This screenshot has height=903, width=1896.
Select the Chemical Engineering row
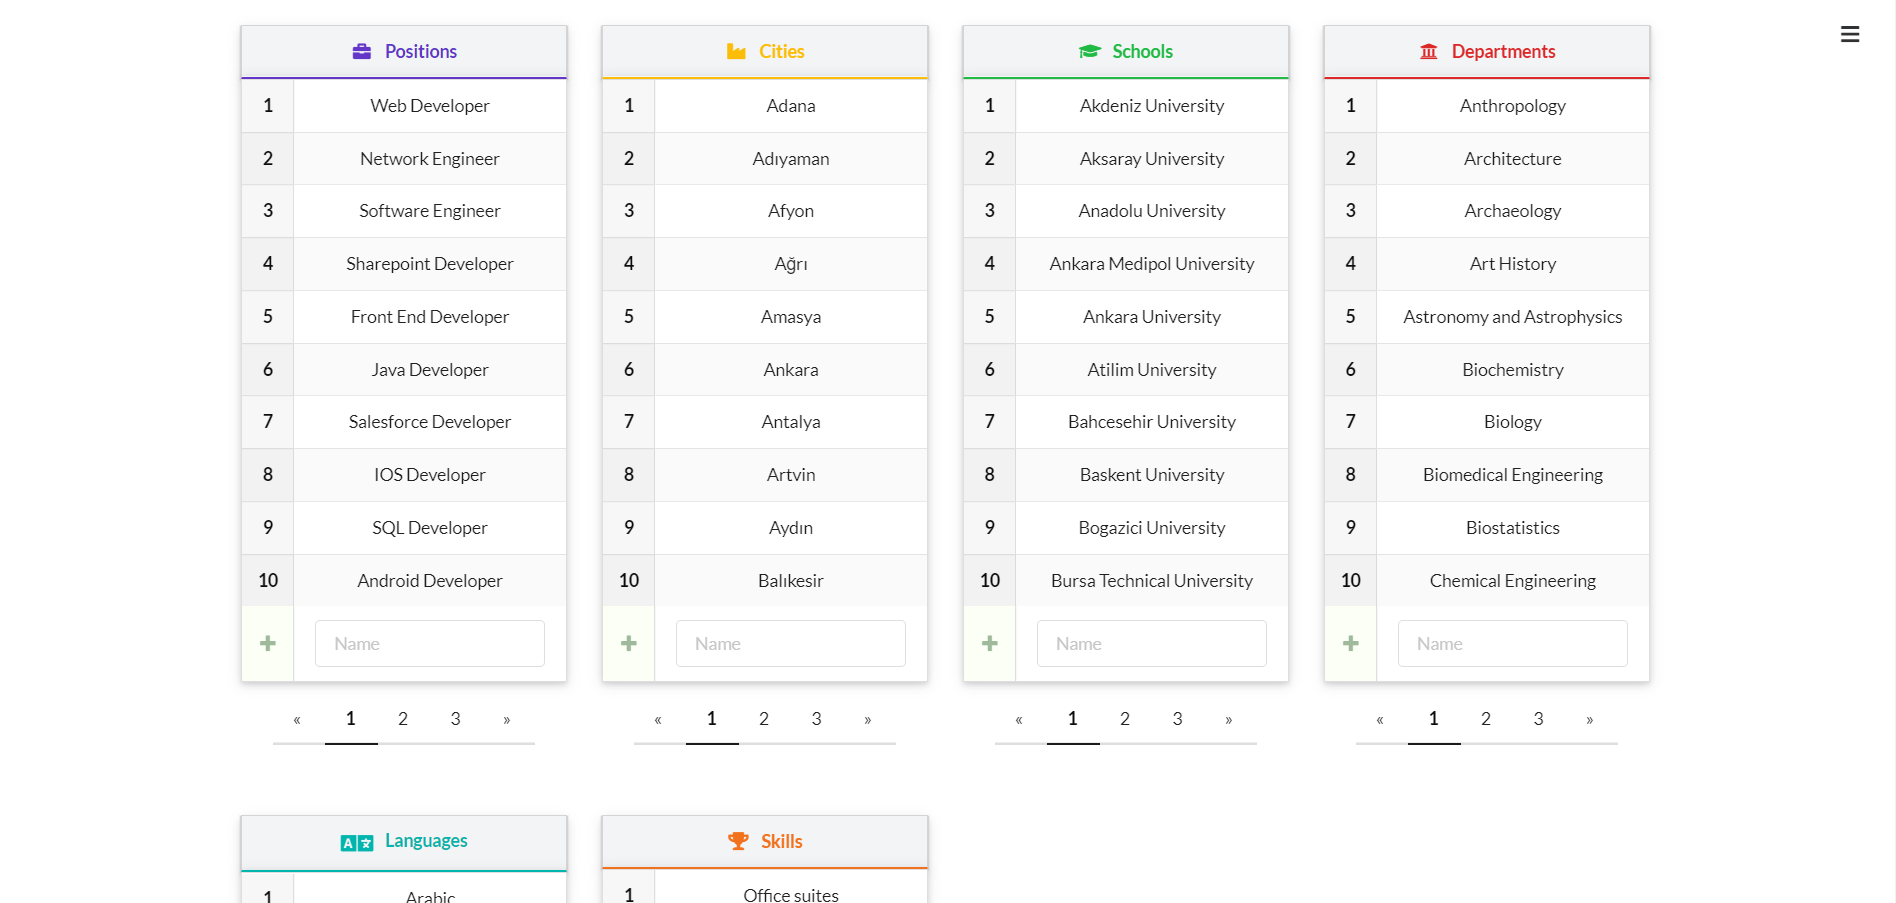click(1487, 580)
